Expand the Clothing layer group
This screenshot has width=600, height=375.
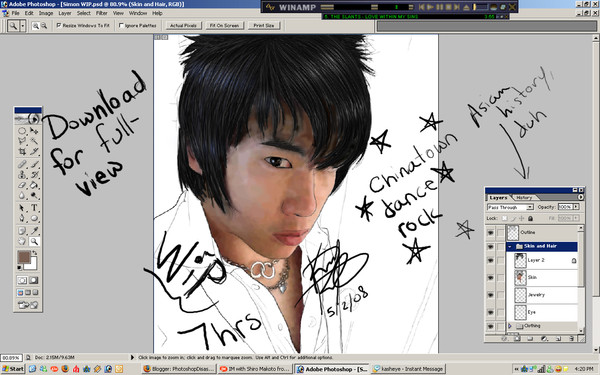coord(510,326)
